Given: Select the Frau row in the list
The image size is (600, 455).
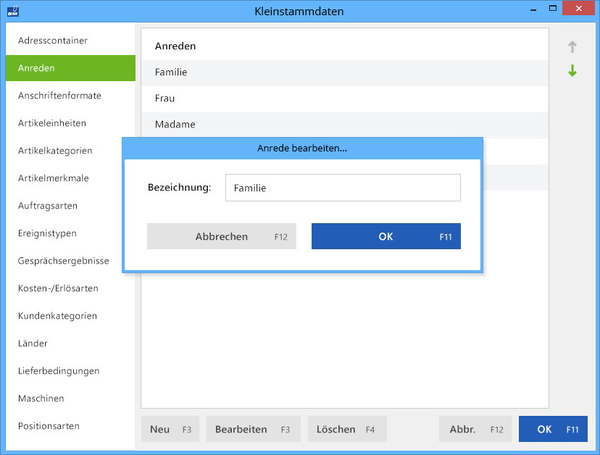Looking at the screenshot, I should pos(344,99).
